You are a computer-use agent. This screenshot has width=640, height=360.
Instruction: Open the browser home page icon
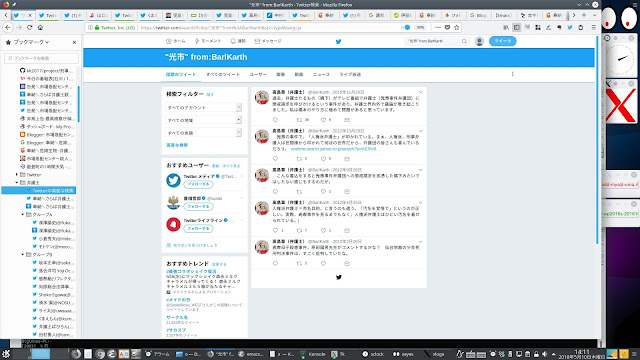pyautogui.click(x=40, y=27)
